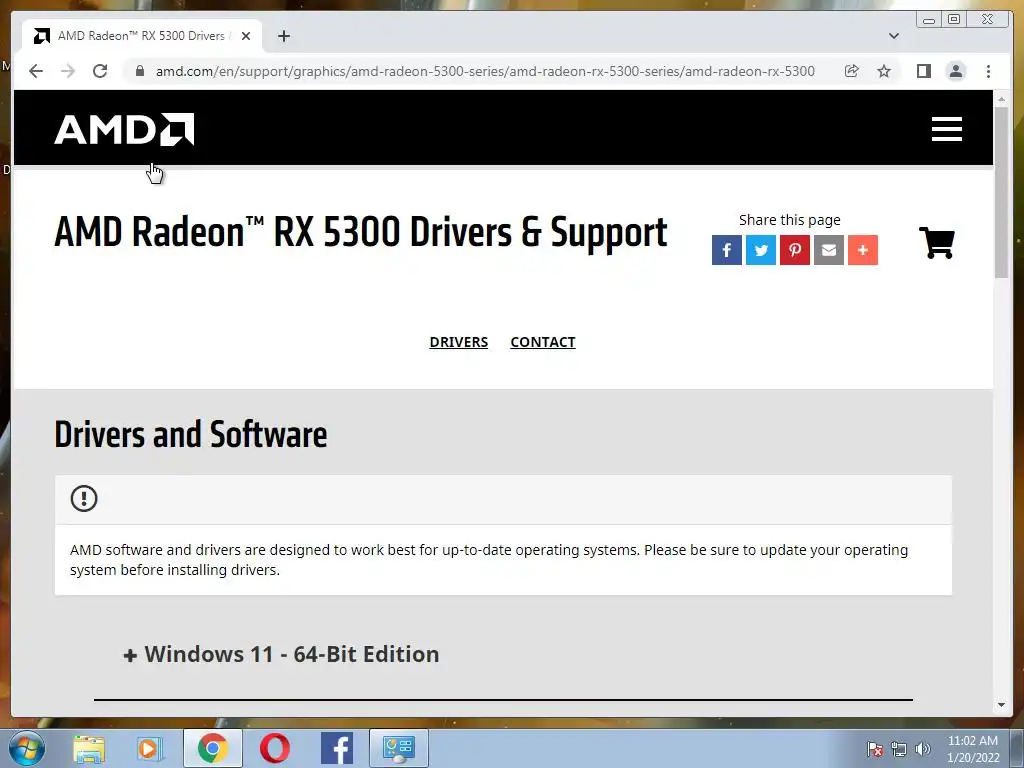
Task: Go forward in browser history
Action: (x=68, y=71)
